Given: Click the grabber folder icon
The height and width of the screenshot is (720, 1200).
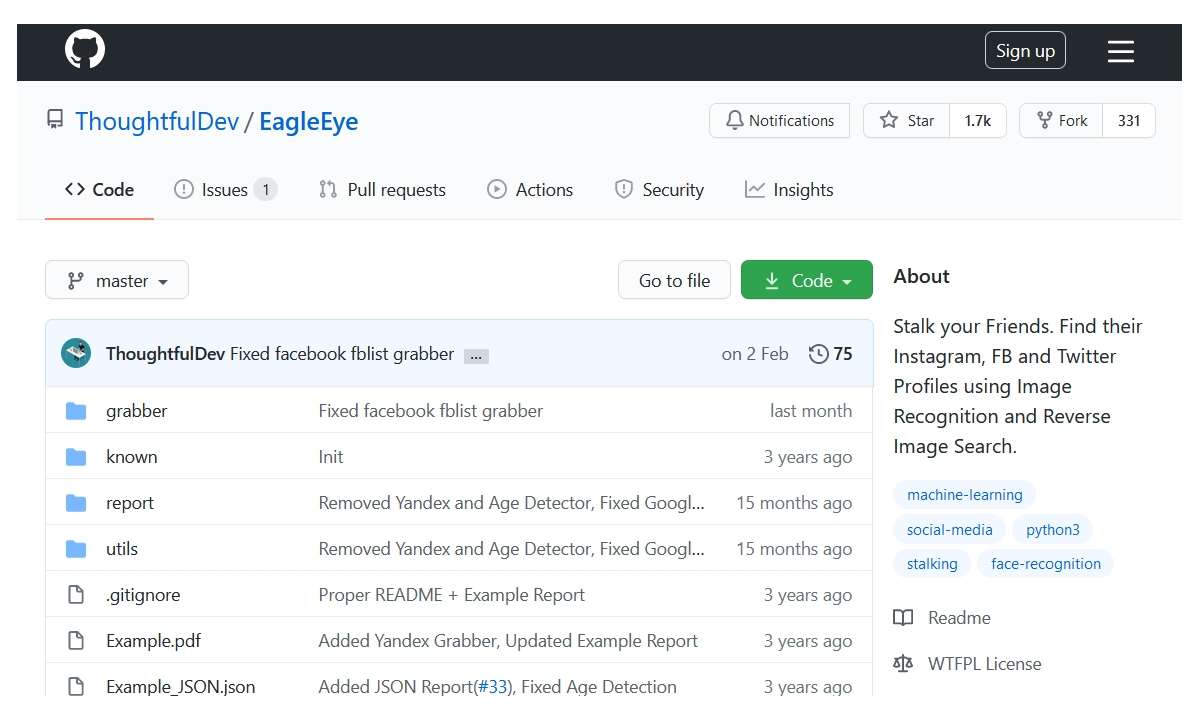Looking at the screenshot, I should [x=76, y=411].
